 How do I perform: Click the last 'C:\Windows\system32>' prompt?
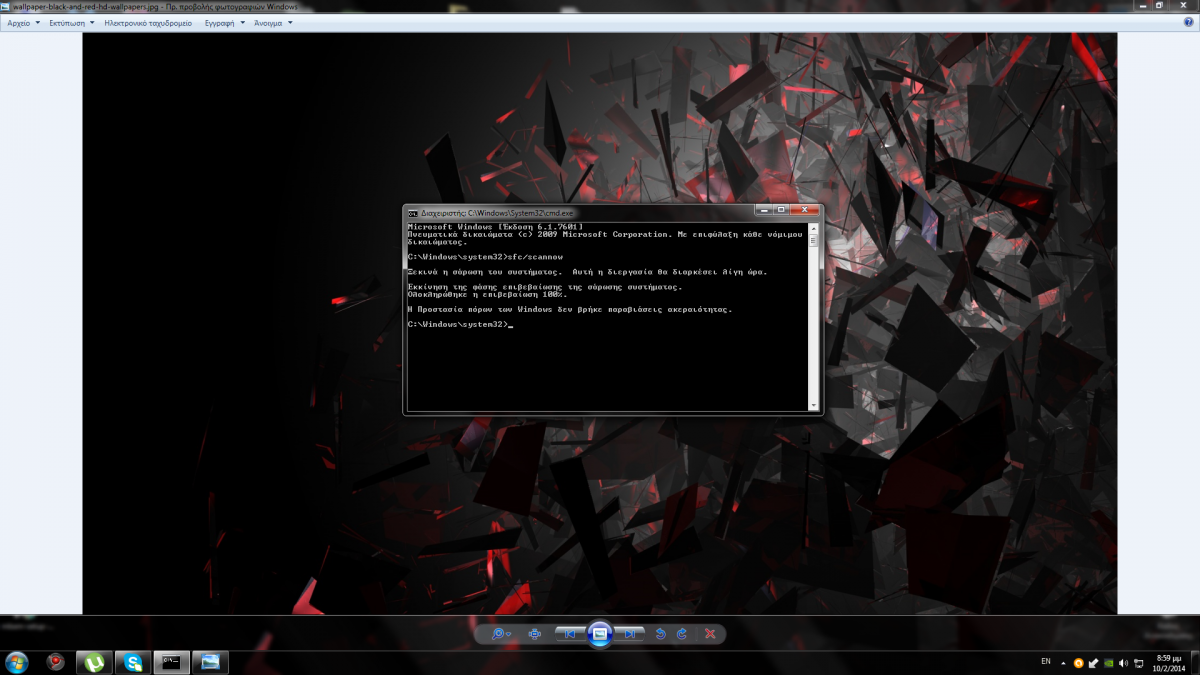click(458, 324)
